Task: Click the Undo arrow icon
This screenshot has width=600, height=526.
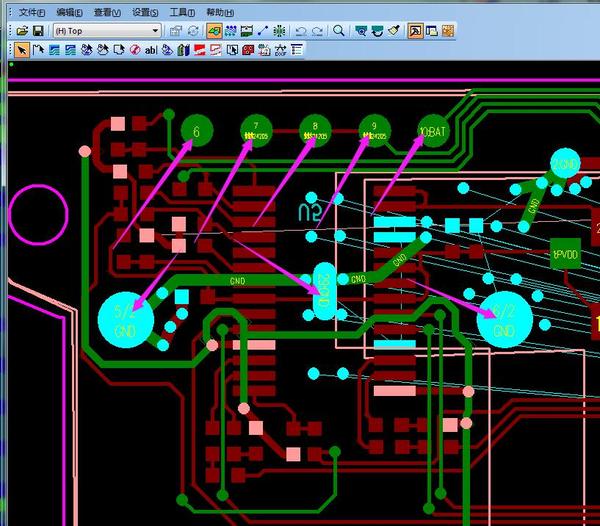Action: tap(301, 31)
